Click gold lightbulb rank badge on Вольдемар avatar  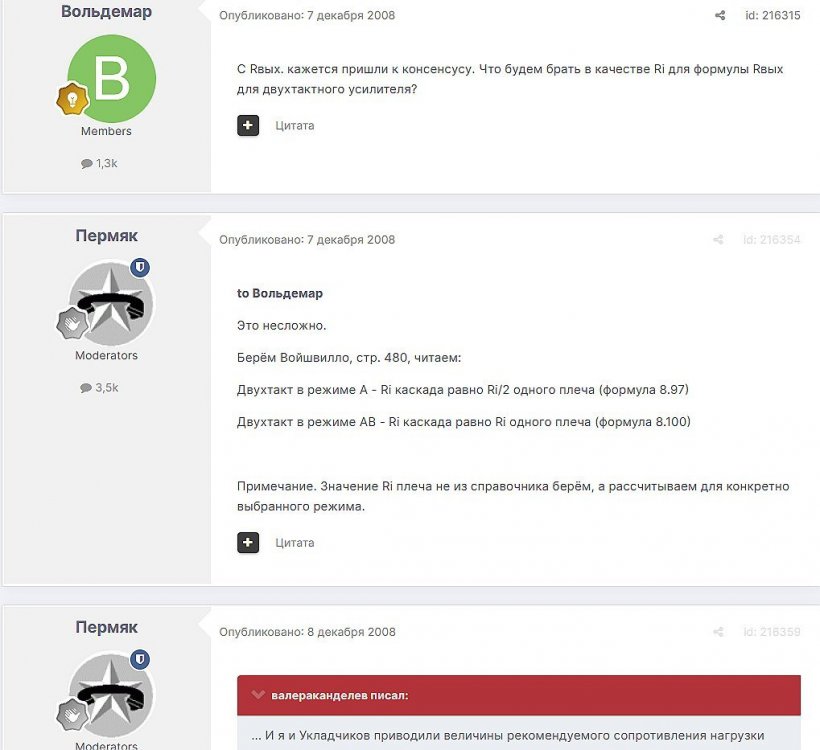tap(72, 99)
